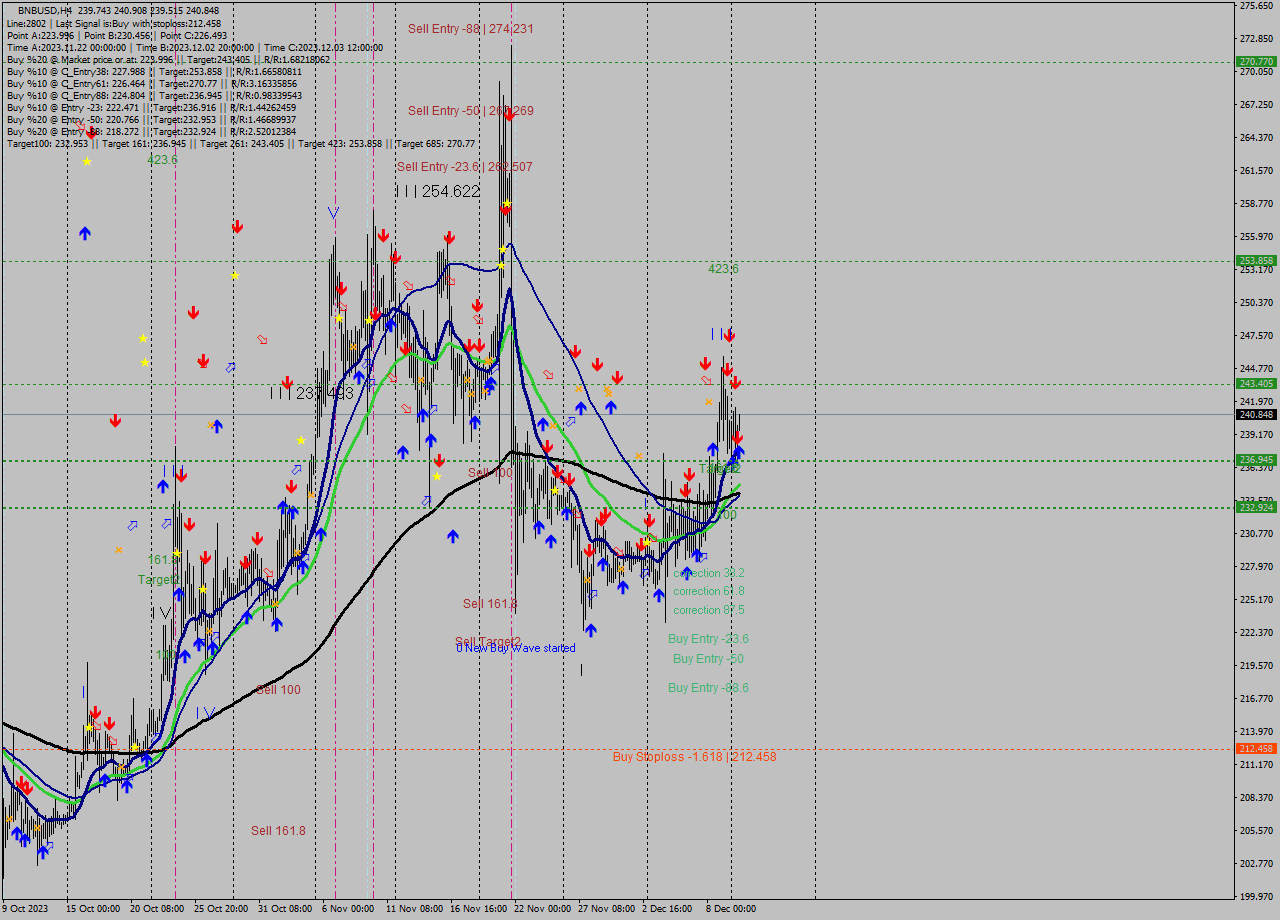Click the hollow blue arrow outline near 31 Oct
This screenshot has height=920, width=1280.
[x=296, y=470]
